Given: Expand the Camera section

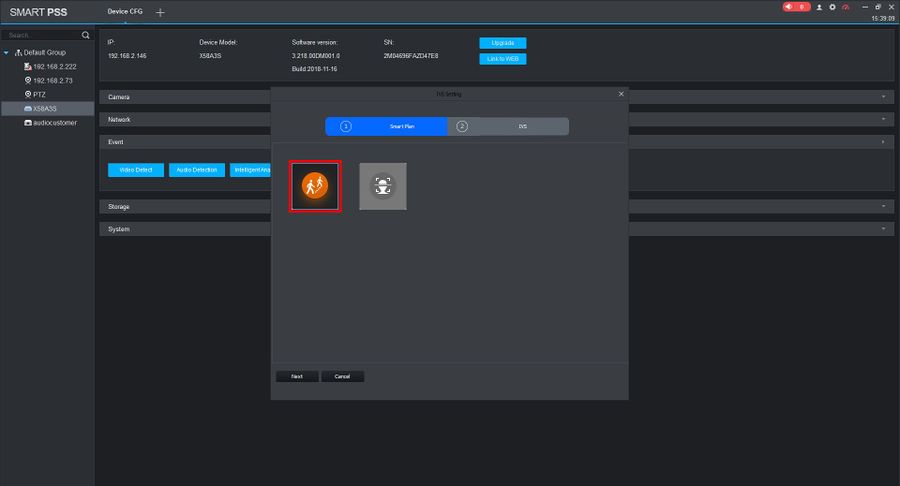Looking at the screenshot, I should coord(883,97).
